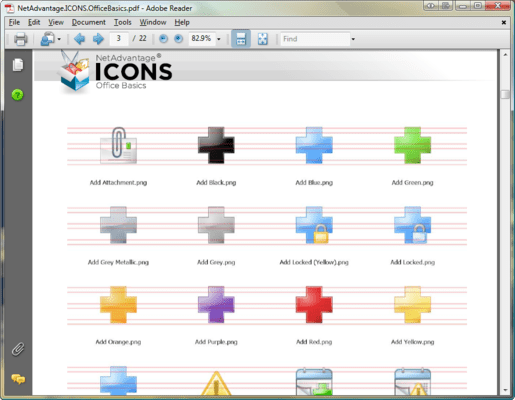Click the zoom in button
515x400 pixels.
(x=178, y=39)
